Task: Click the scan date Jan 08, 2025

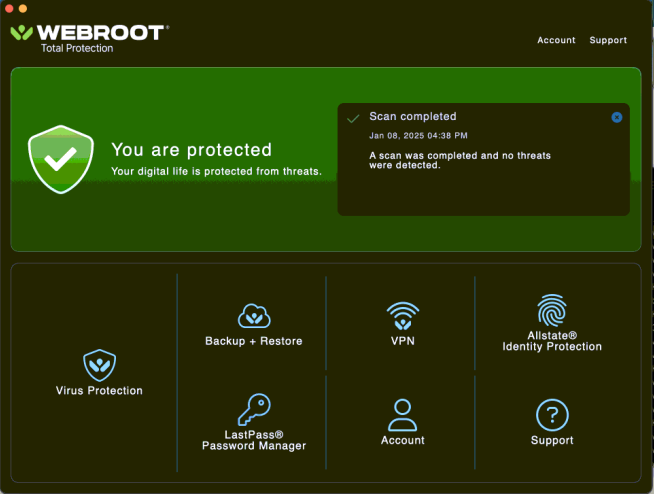Action: [x=418, y=136]
